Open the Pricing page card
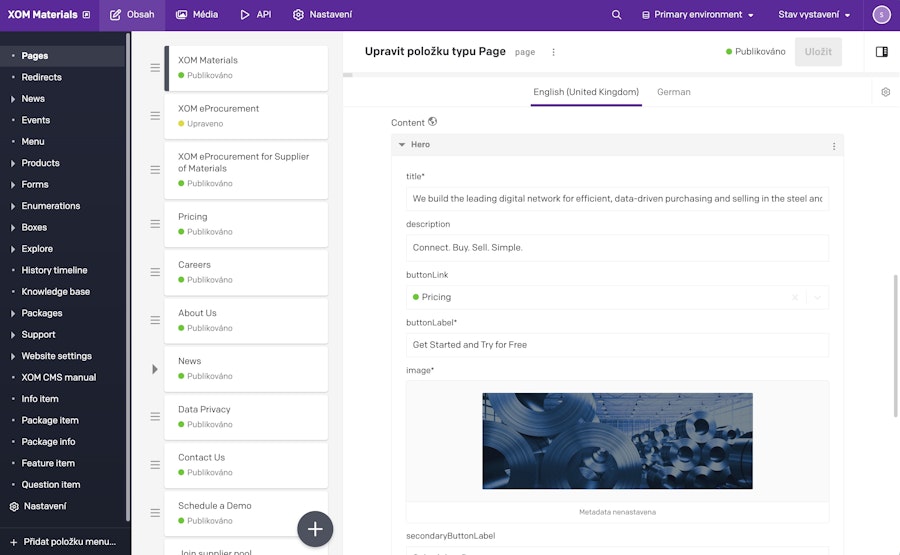This screenshot has width=900, height=555. click(x=246, y=224)
